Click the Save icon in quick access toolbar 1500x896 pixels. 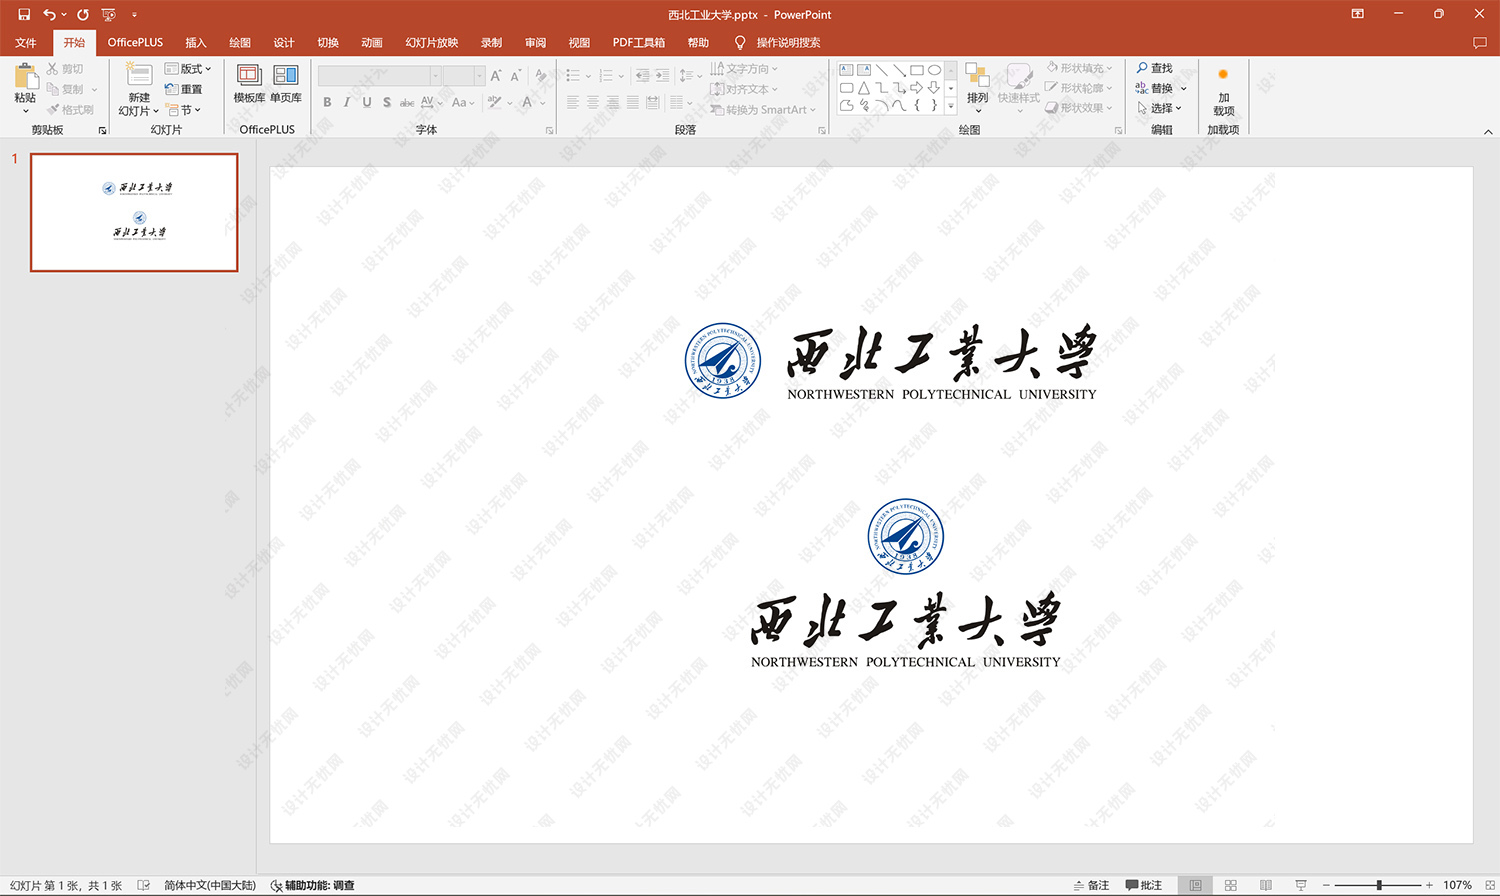coord(24,14)
